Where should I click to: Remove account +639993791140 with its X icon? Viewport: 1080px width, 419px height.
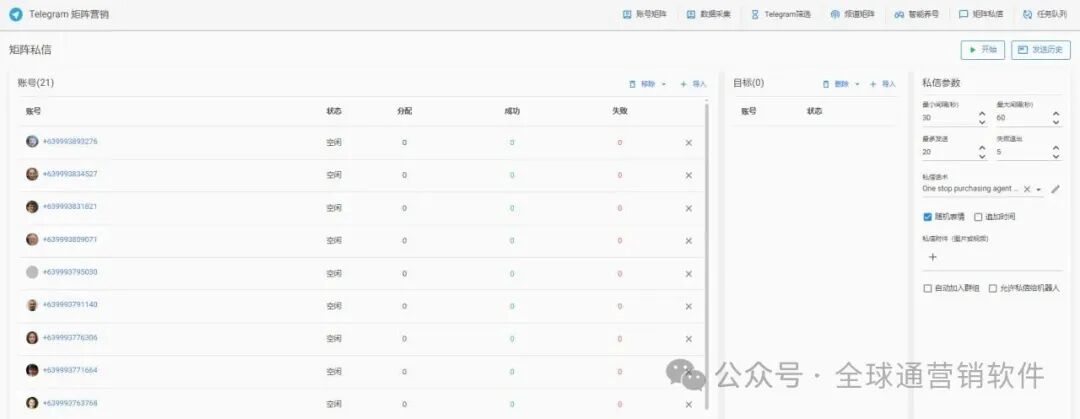coord(689,306)
